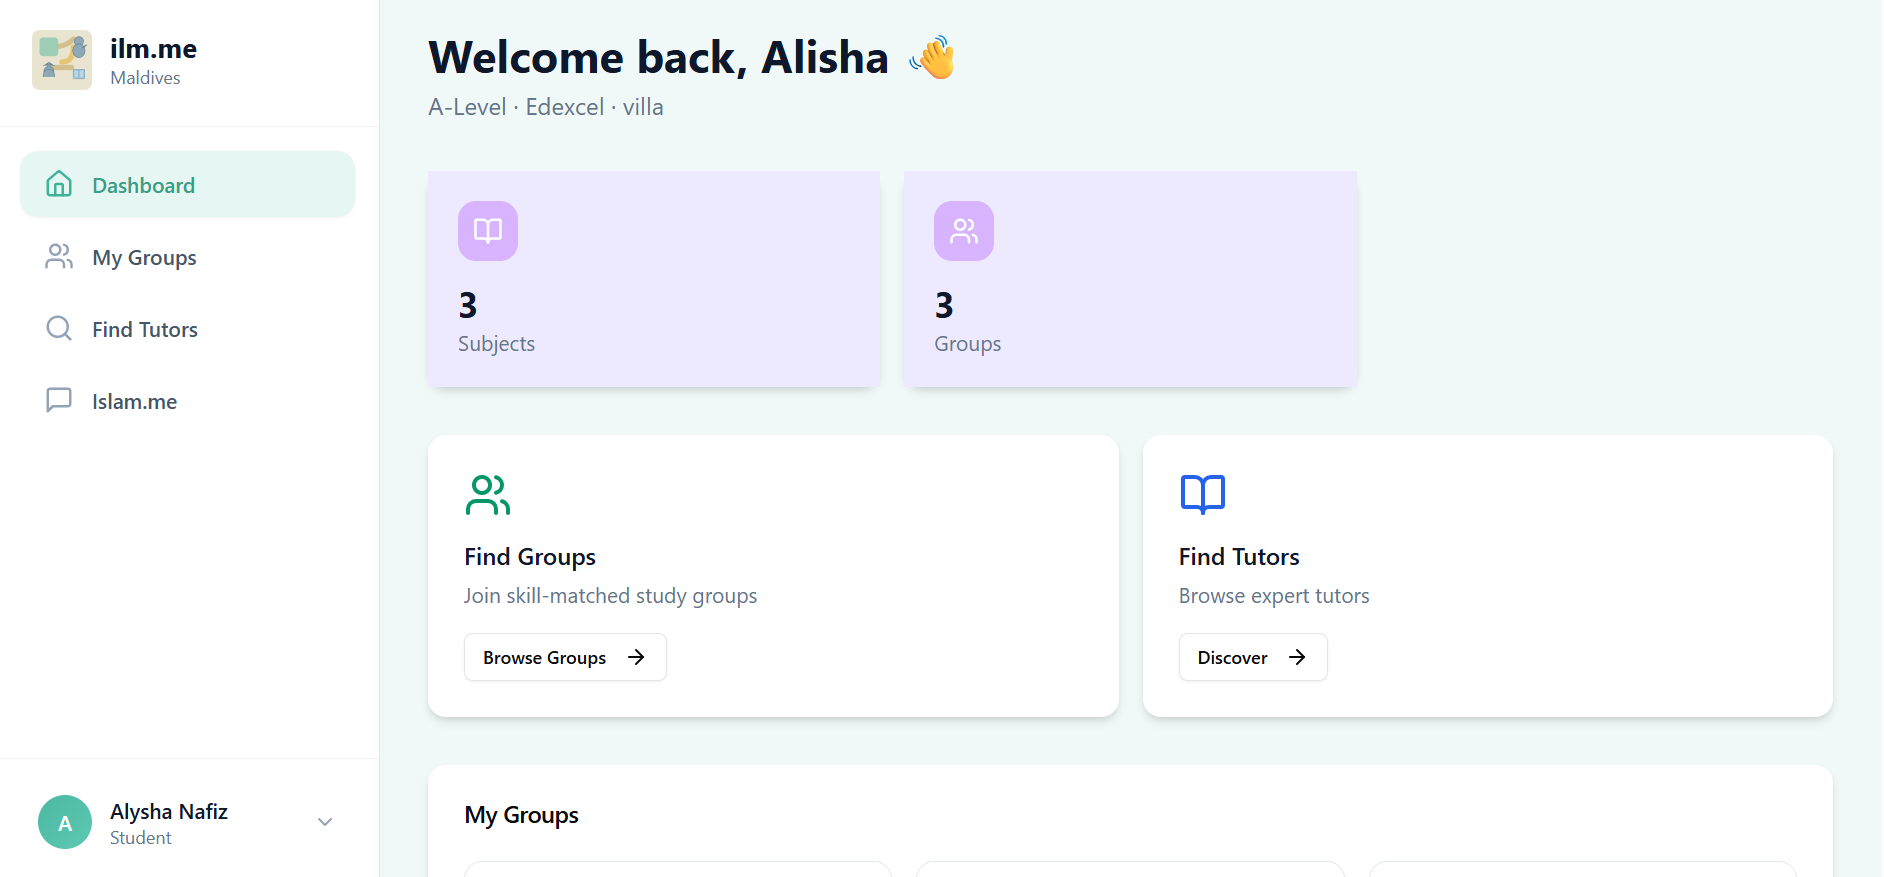This screenshot has width=1884, height=877.
Task: Click the Find Tutors magnifier icon
Action: pos(58,328)
